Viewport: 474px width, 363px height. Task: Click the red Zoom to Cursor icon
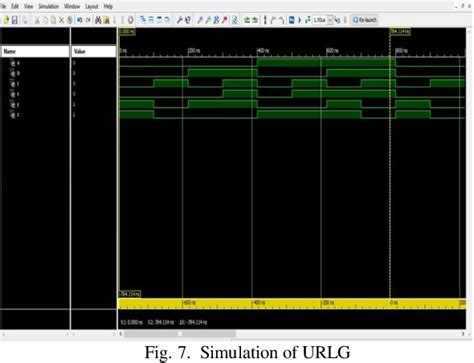pyautogui.click(x=225, y=20)
